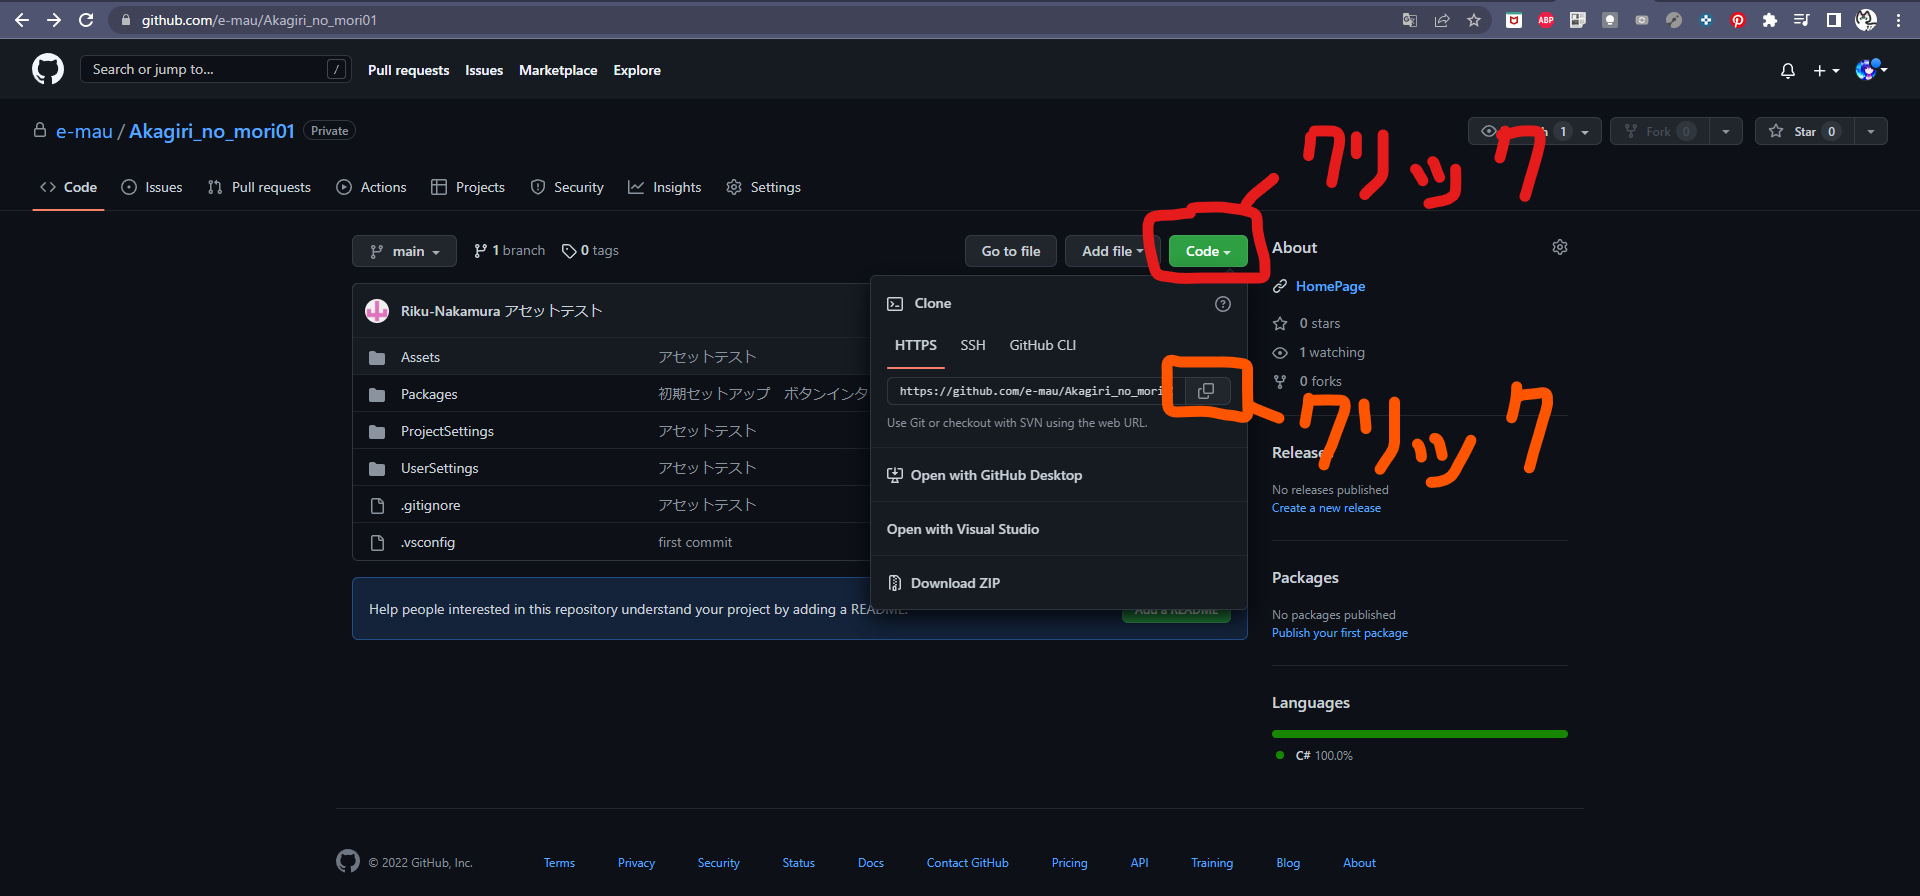This screenshot has height=896, width=1920.
Task: Open the AdBlock Plus extension icon
Action: click(x=1546, y=20)
